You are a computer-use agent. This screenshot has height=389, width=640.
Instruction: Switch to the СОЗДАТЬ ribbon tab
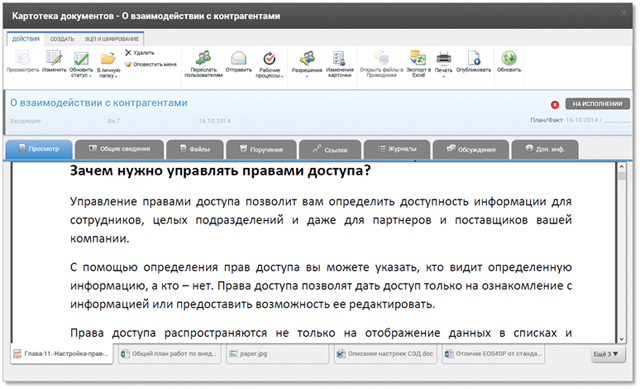coord(62,39)
